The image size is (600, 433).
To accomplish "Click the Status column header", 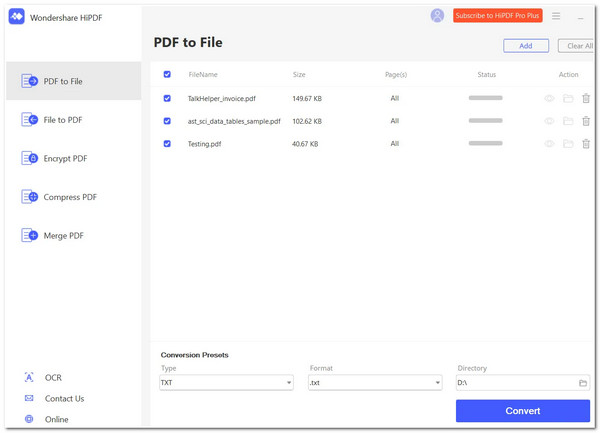I will [x=486, y=75].
